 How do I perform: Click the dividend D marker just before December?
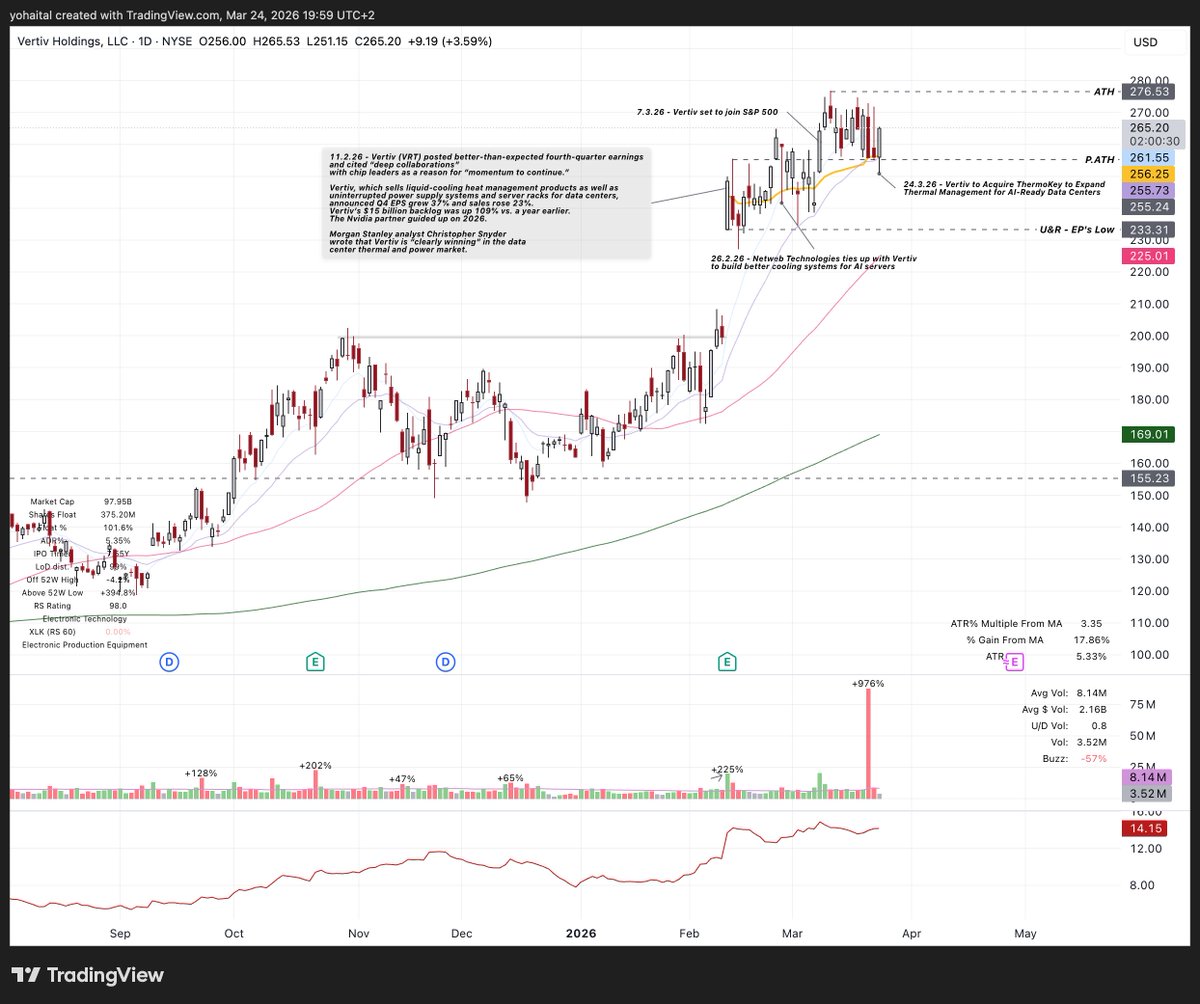coord(444,661)
